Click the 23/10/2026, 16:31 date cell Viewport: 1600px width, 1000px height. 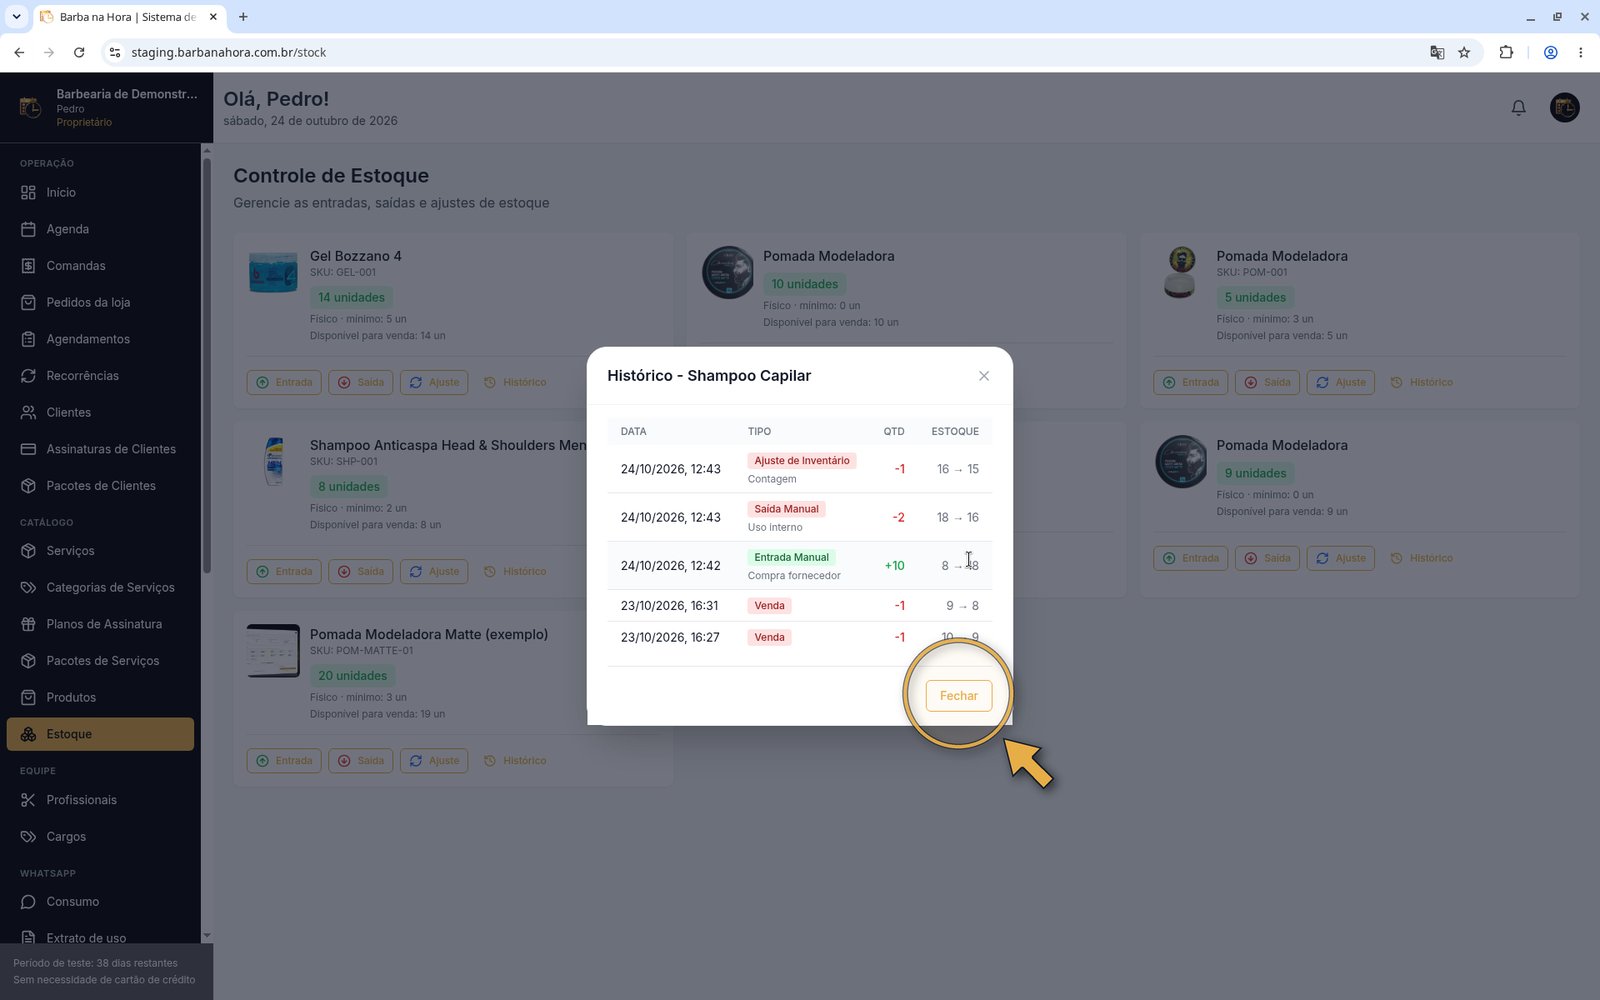click(x=669, y=606)
